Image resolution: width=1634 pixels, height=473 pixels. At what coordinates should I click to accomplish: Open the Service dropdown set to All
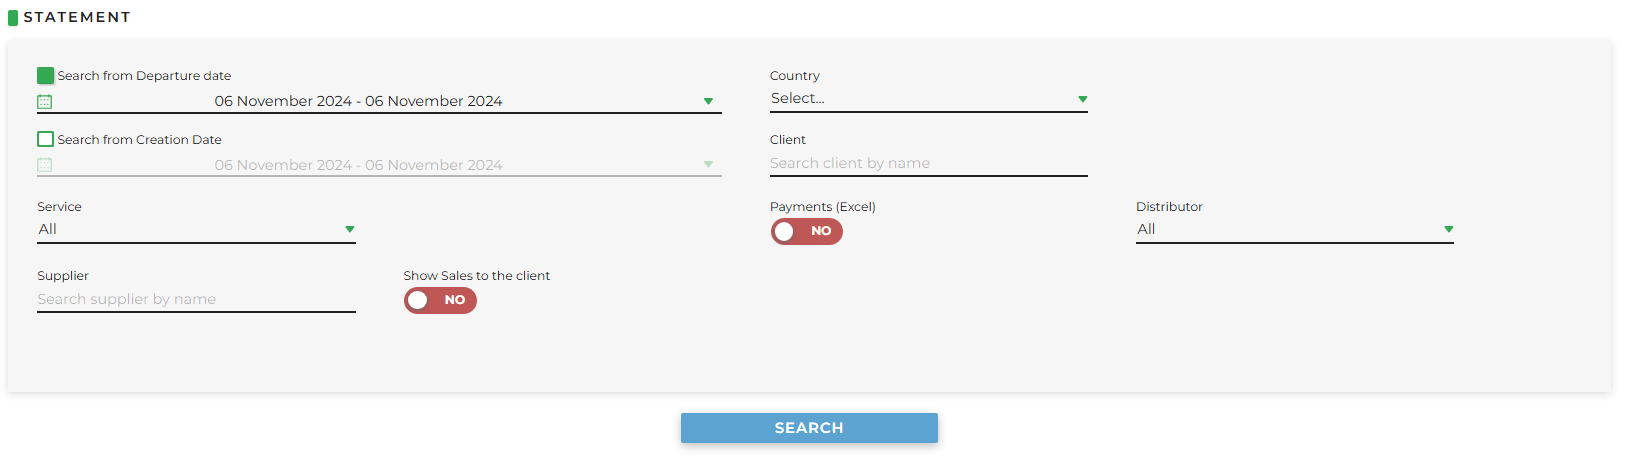point(196,230)
